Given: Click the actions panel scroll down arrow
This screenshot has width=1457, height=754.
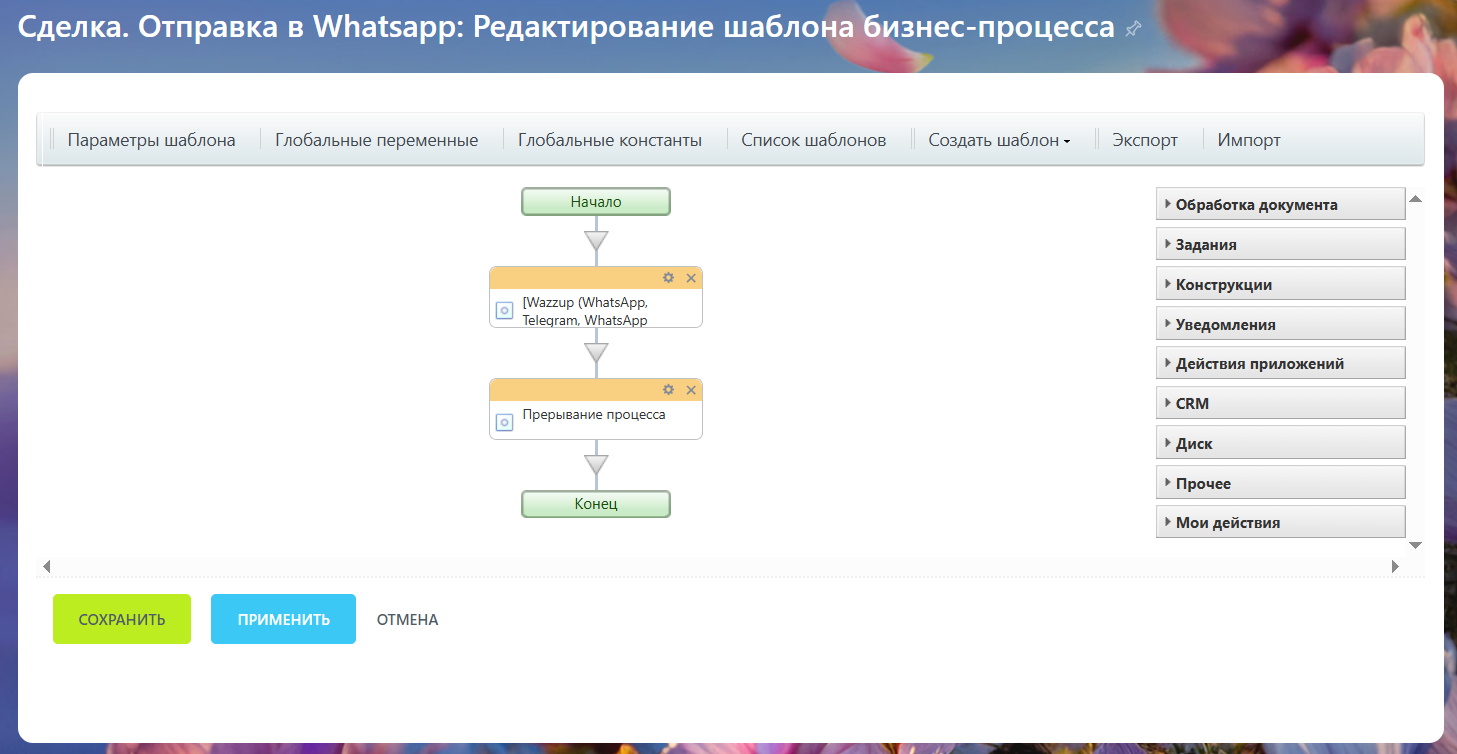Looking at the screenshot, I should 1415,545.
